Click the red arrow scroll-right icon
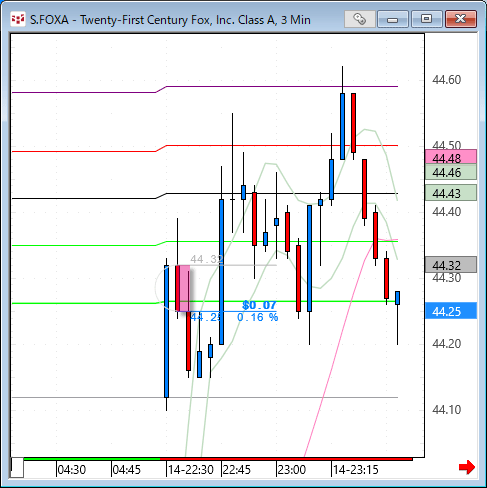 tap(467, 467)
